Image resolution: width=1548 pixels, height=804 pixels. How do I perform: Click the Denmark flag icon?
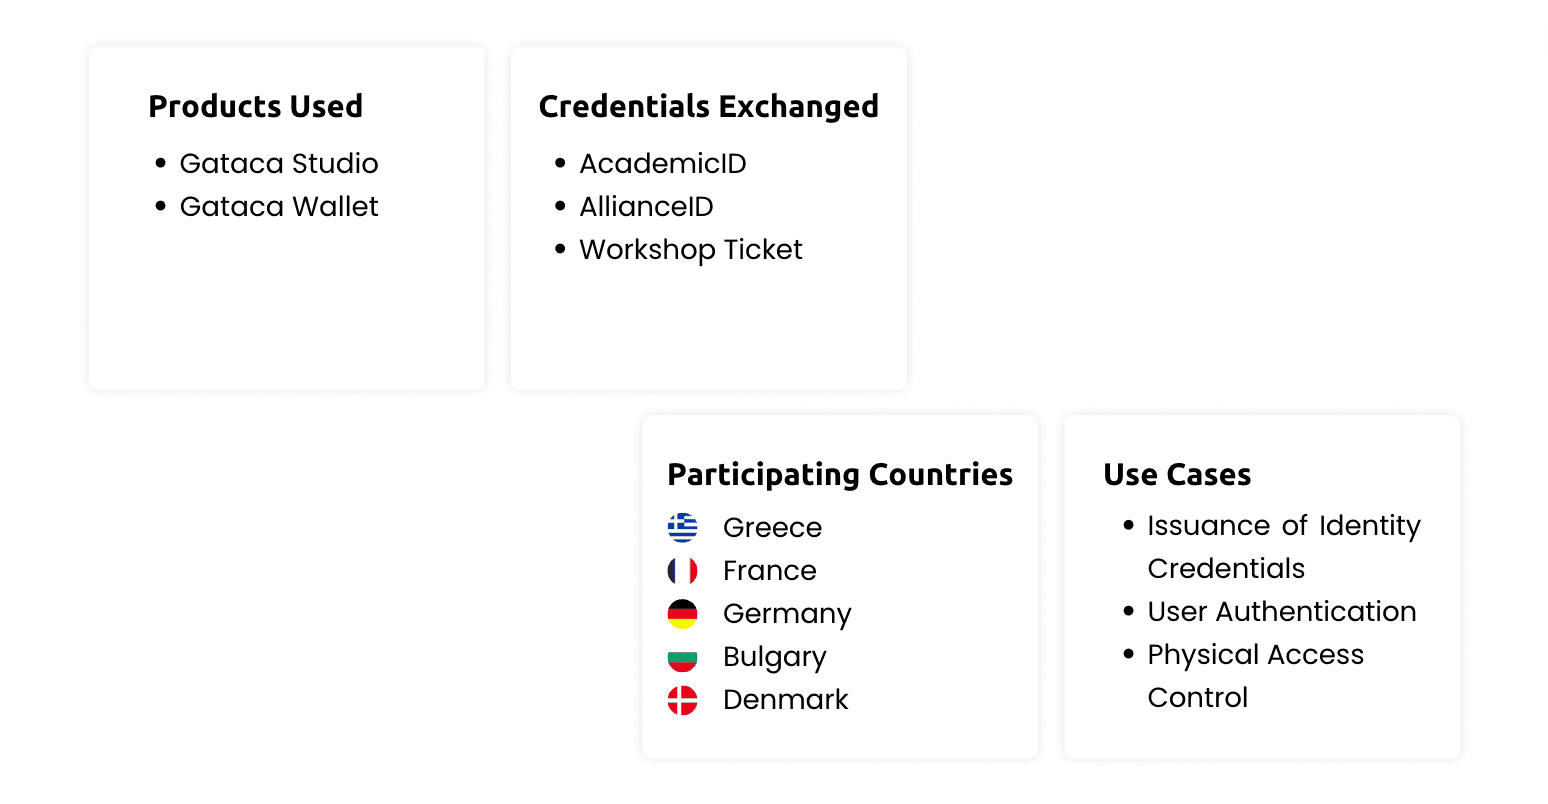[x=683, y=700]
